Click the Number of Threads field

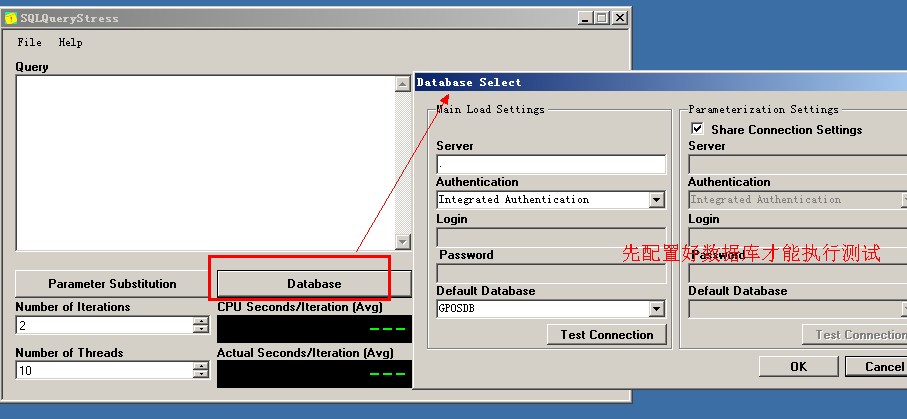(x=104, y=370)
